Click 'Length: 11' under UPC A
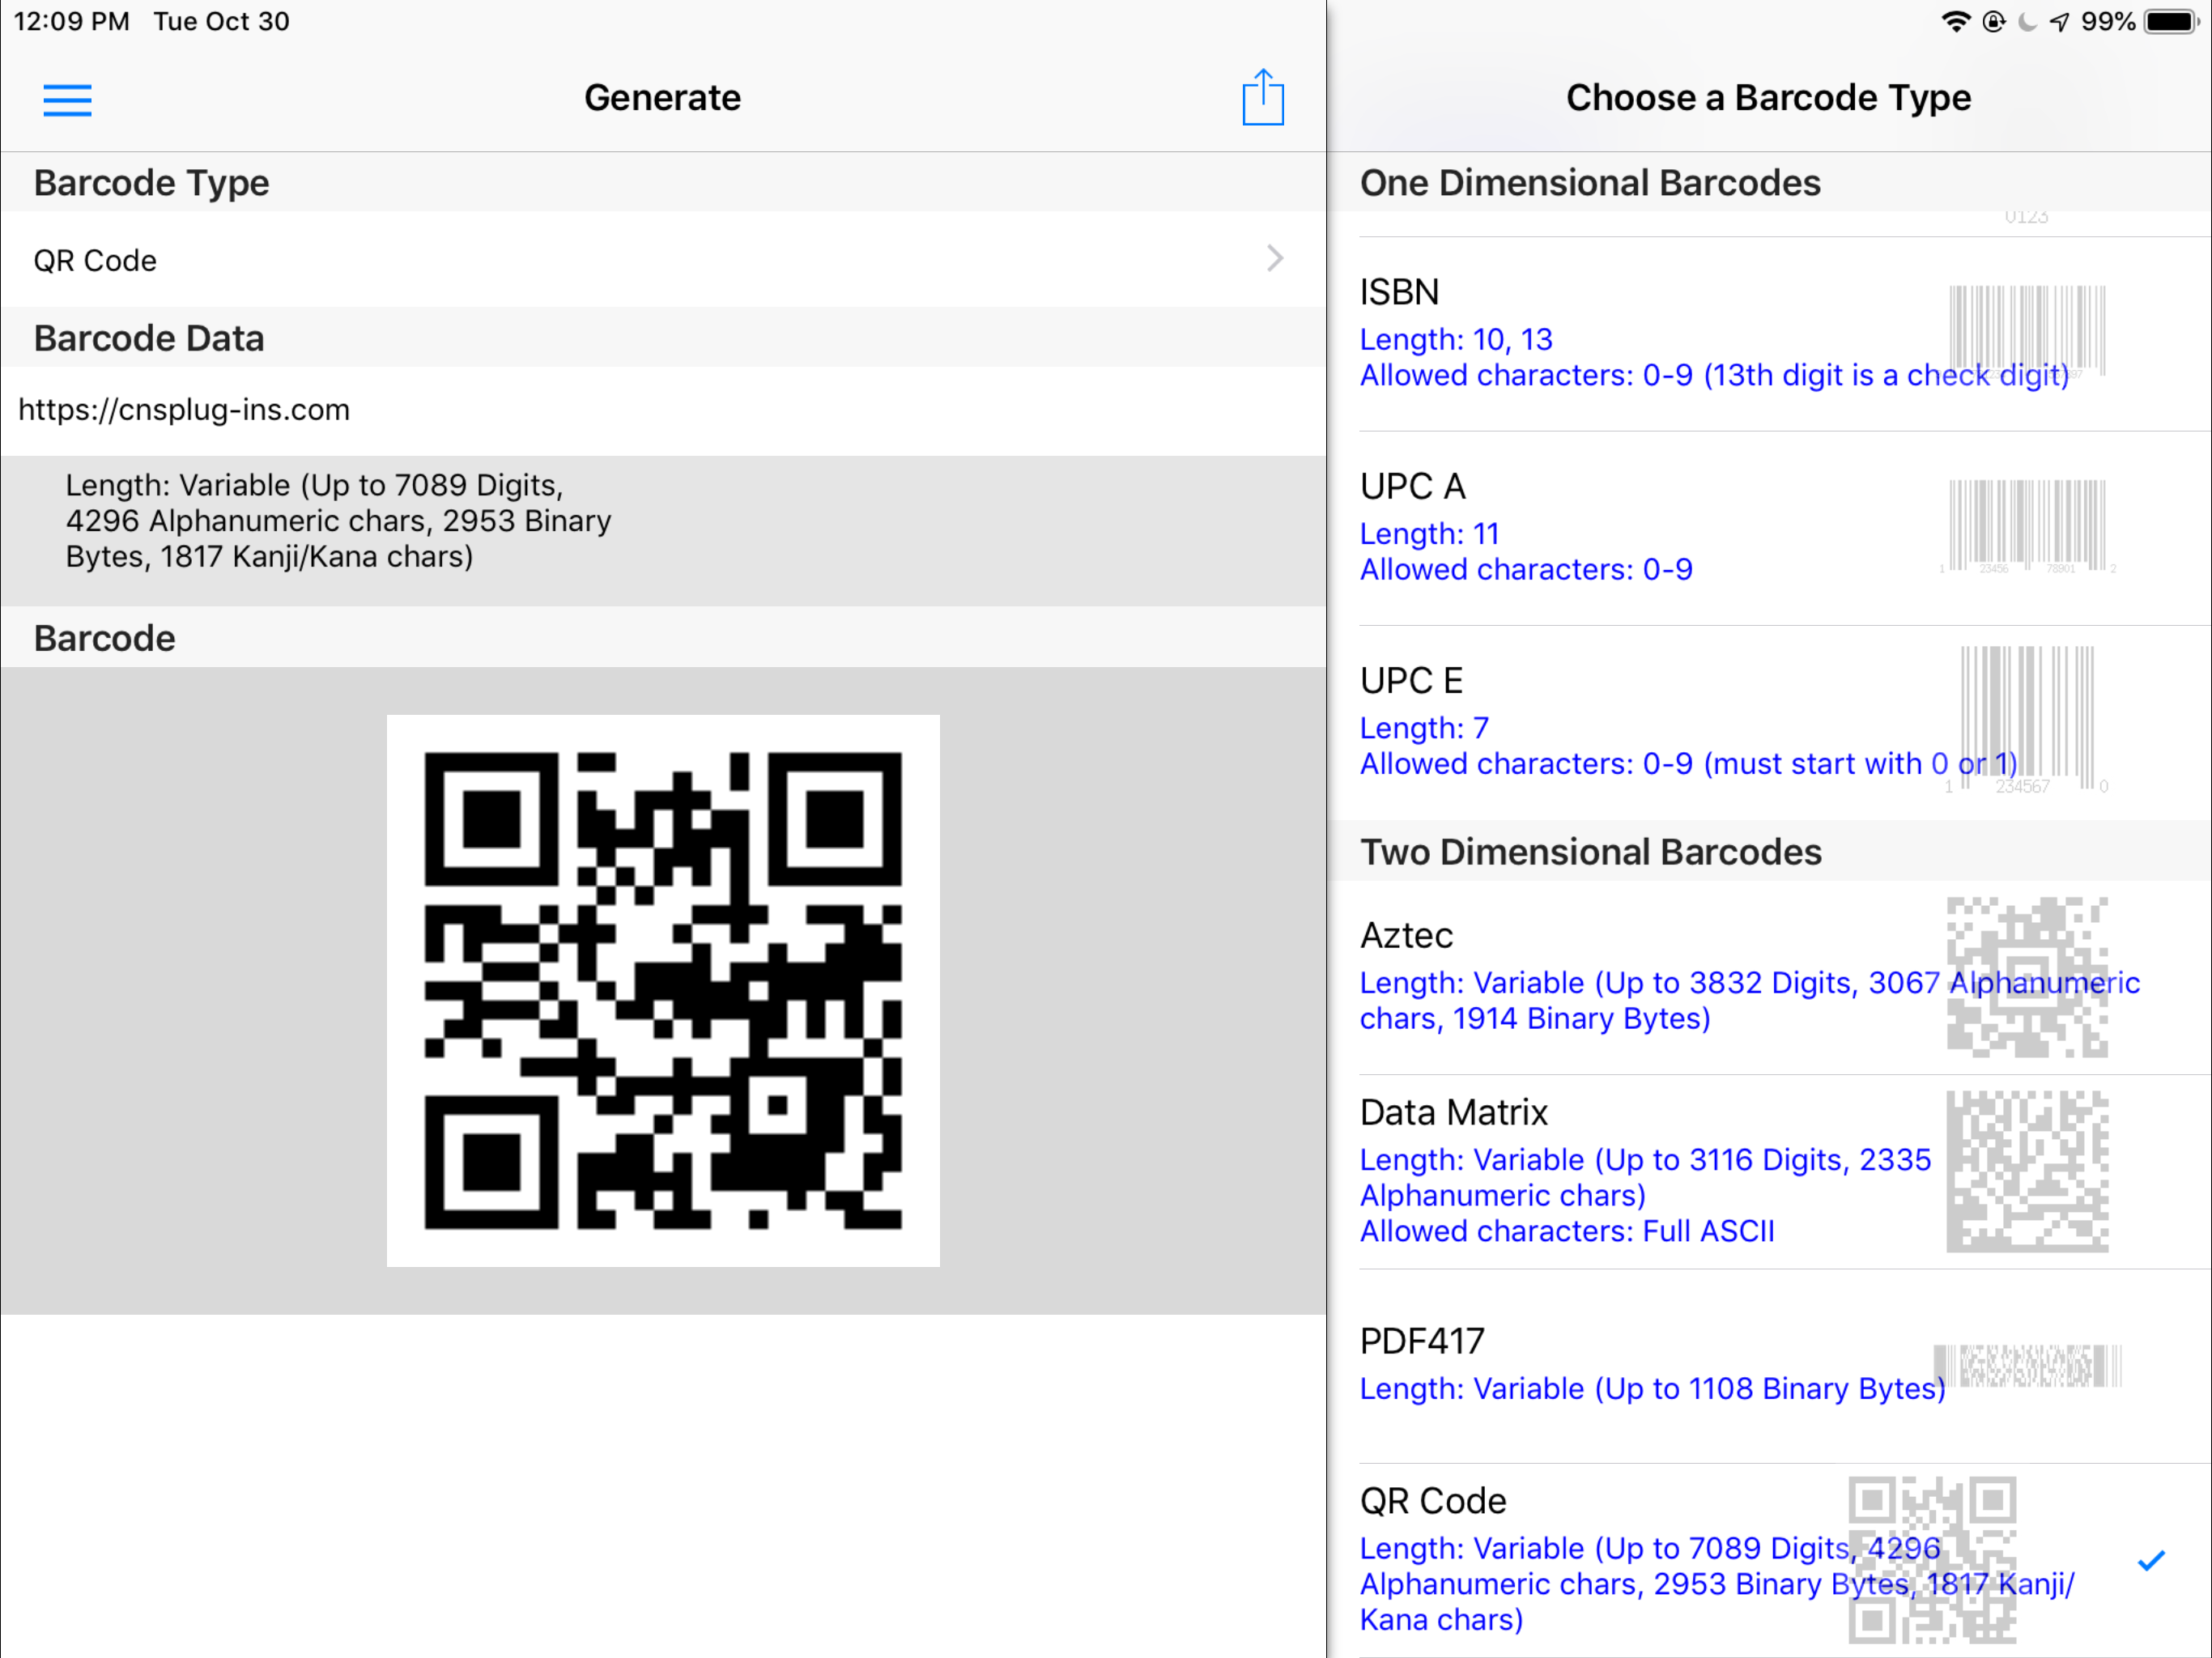The height and width of the screenshot is (1658, 2212). (1429, 533)
